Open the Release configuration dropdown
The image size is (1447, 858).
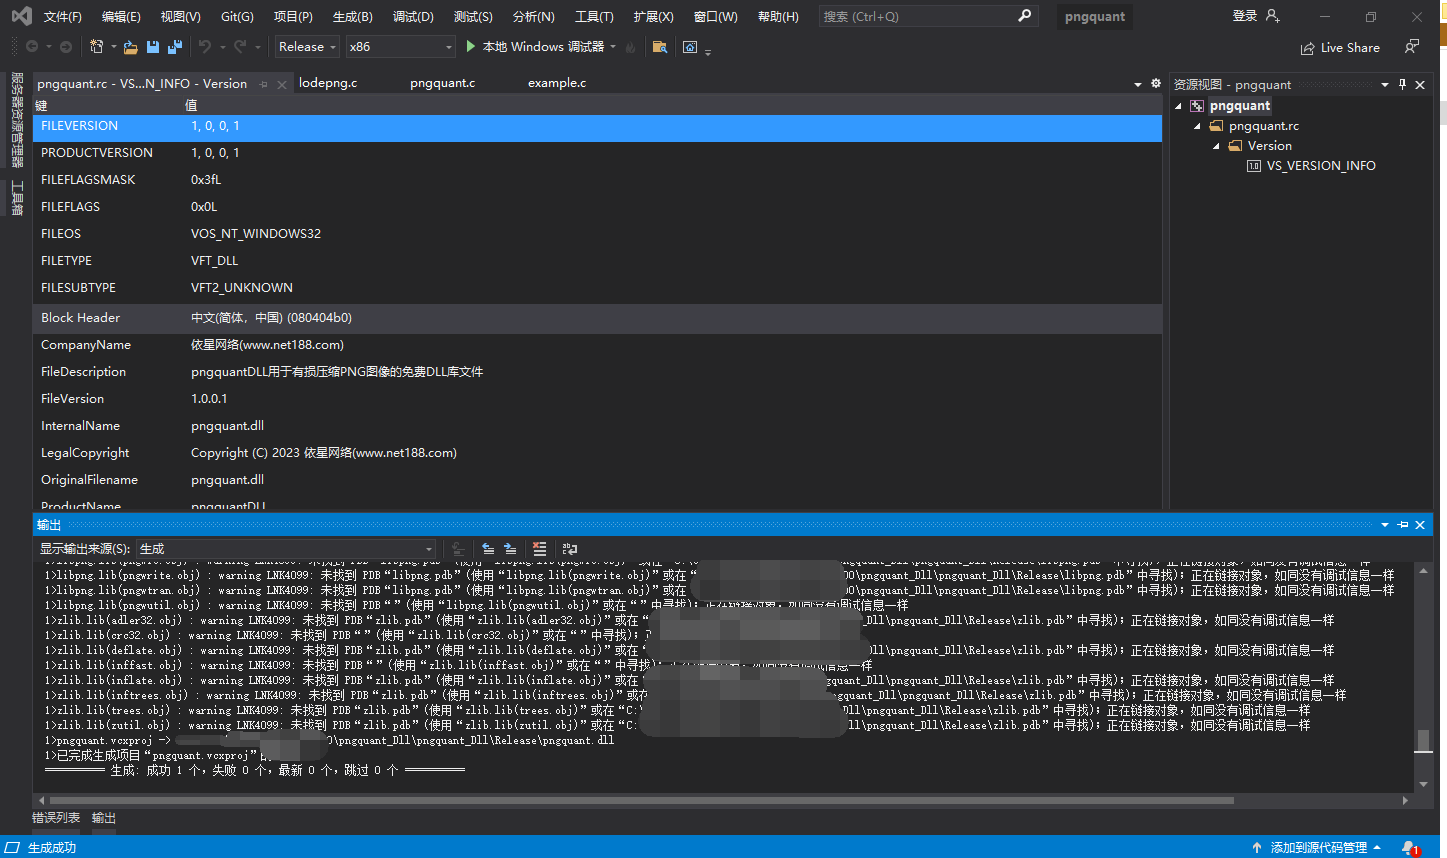[x=308, y=47]
